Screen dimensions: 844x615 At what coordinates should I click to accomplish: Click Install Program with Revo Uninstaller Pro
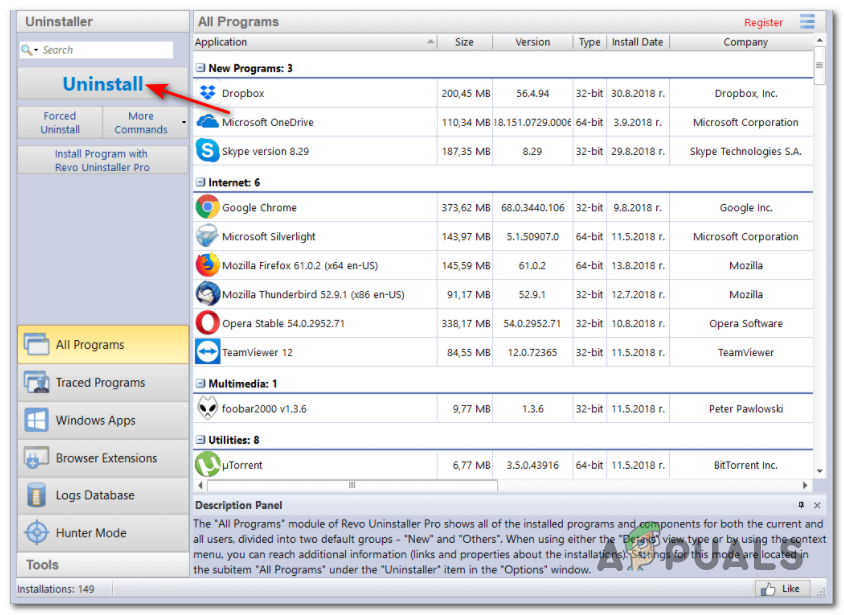[103, 160]
